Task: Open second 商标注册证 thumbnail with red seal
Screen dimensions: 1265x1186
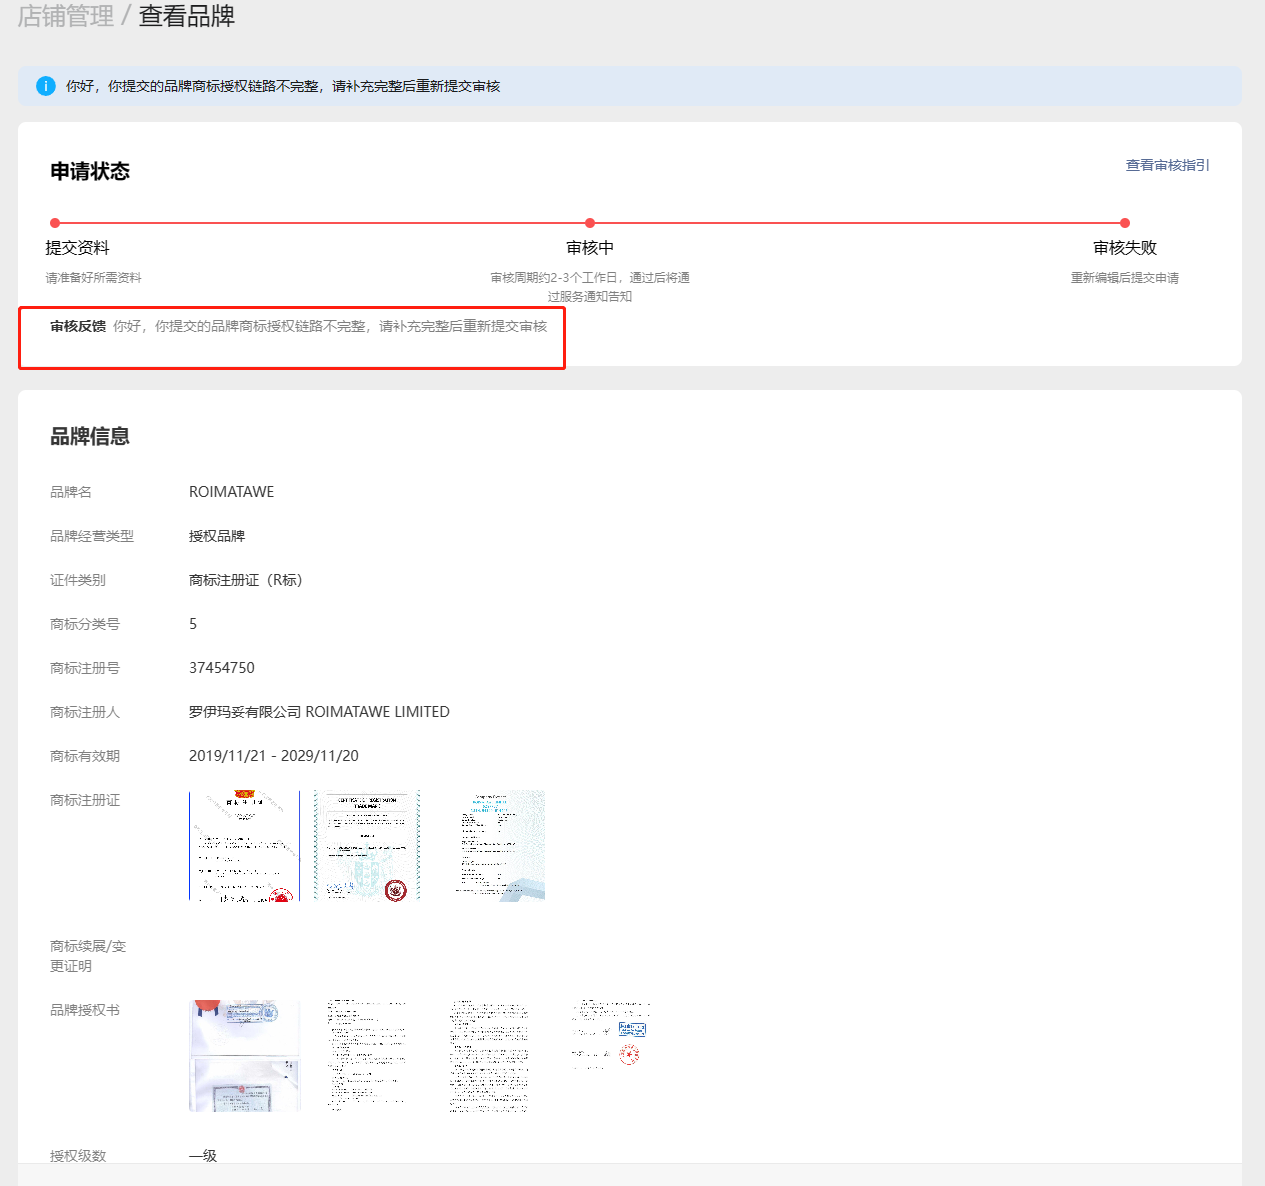Action: pyautogui.click(x=367, y=846)
